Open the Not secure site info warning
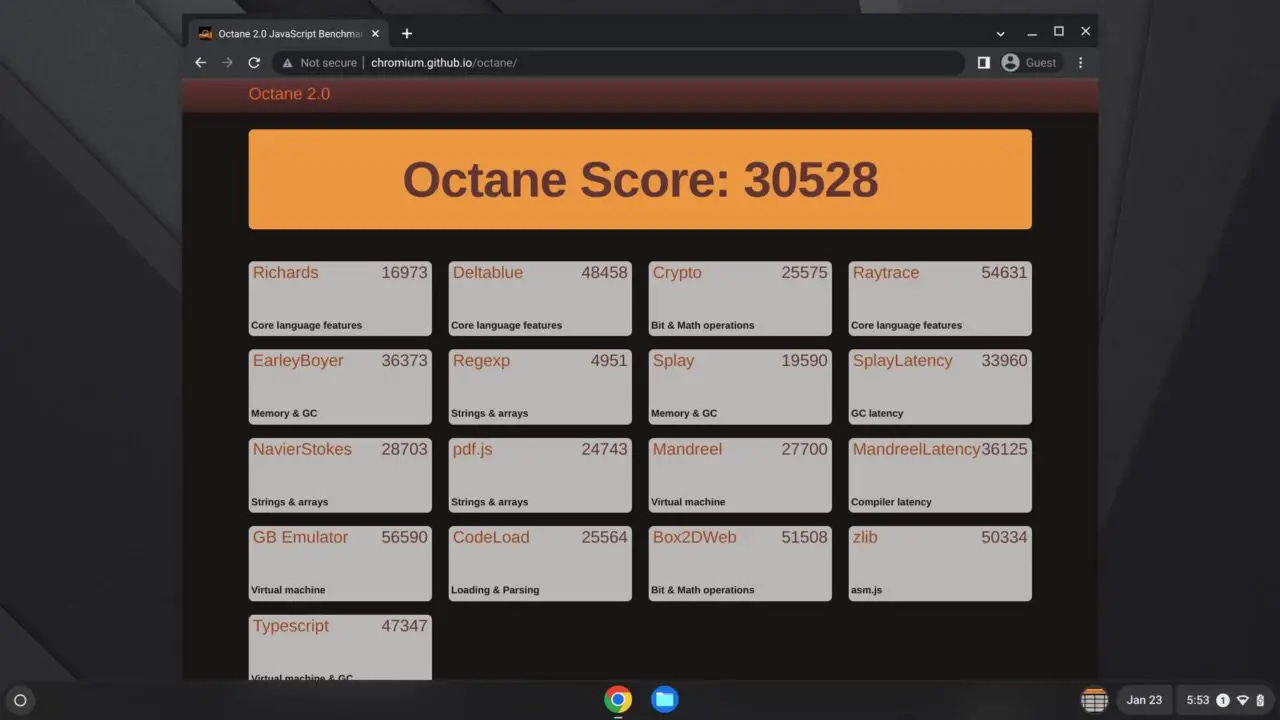This screenshot has width=1280, height=720. tap(319, 62)
